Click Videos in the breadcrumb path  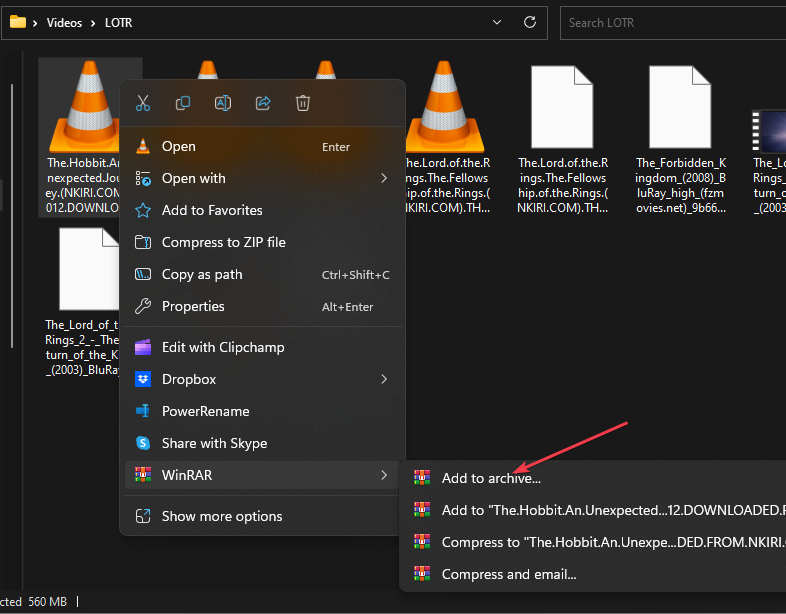(x=64, y=23)
